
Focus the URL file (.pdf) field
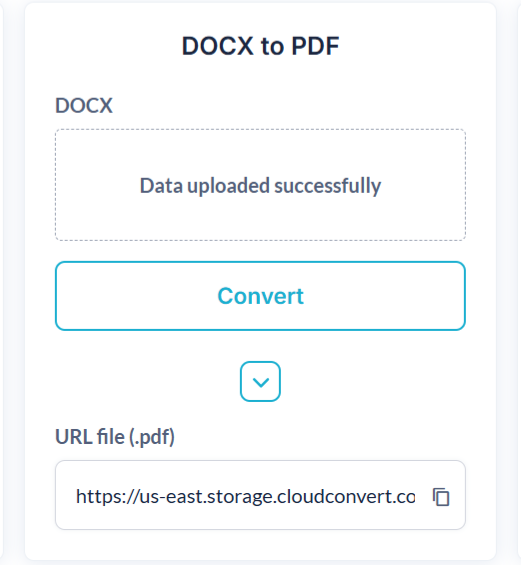coord(260,495)
